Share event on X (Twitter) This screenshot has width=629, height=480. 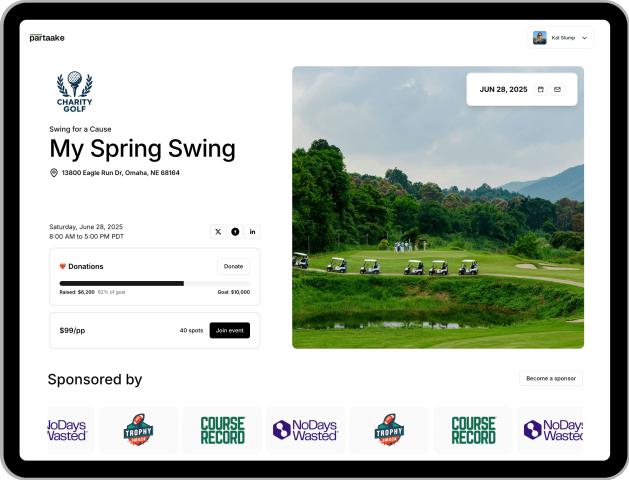click(218, 232)
